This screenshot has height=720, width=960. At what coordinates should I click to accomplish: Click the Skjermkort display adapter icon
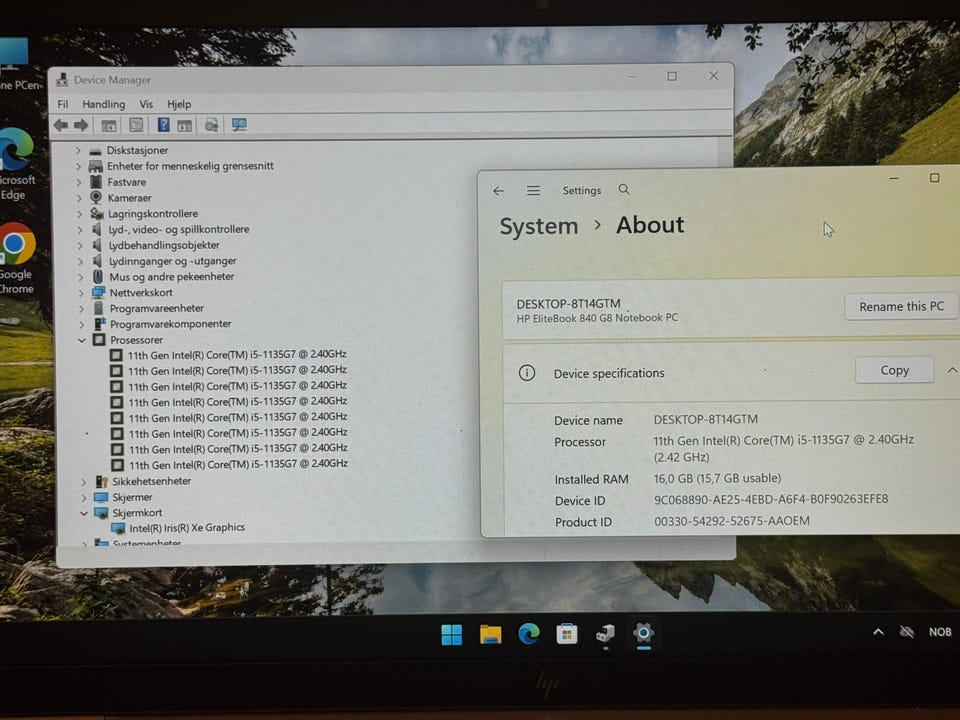pos(102,513)
